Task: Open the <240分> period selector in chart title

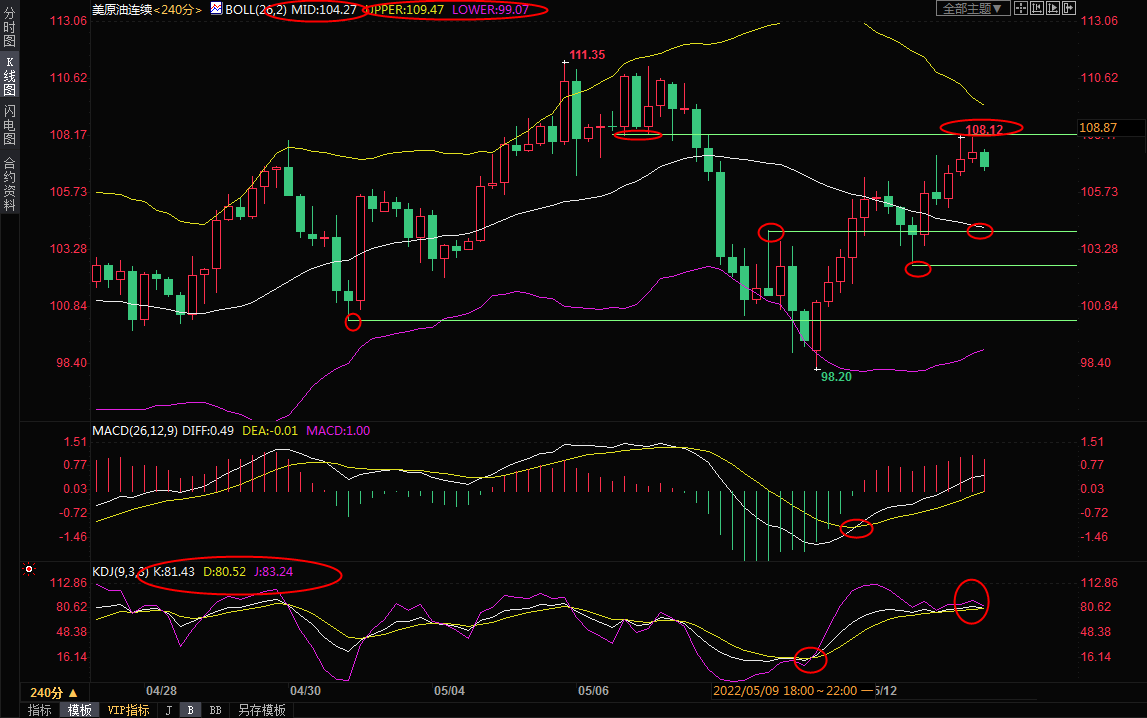Action: pos(175,9)
